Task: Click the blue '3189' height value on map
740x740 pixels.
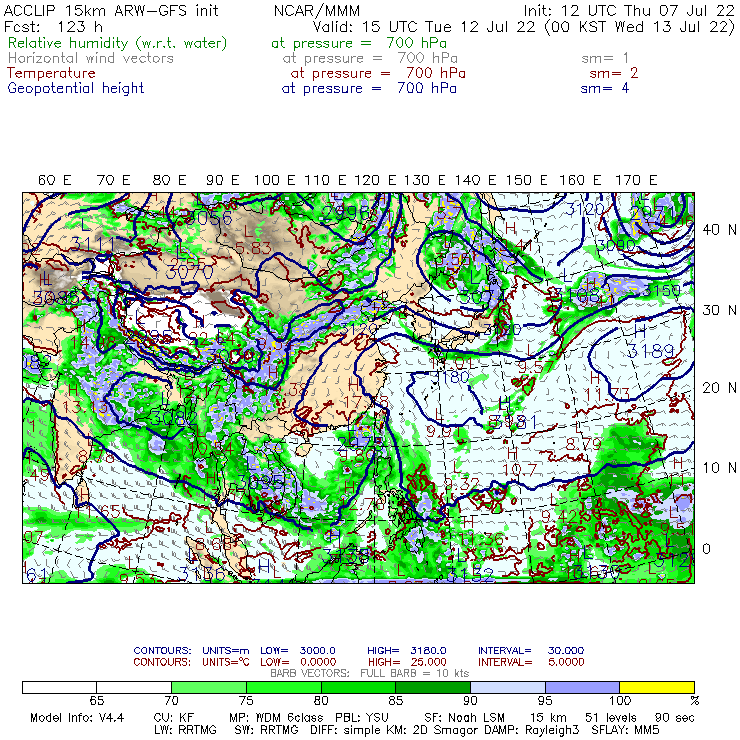Action: coord(650,351)
